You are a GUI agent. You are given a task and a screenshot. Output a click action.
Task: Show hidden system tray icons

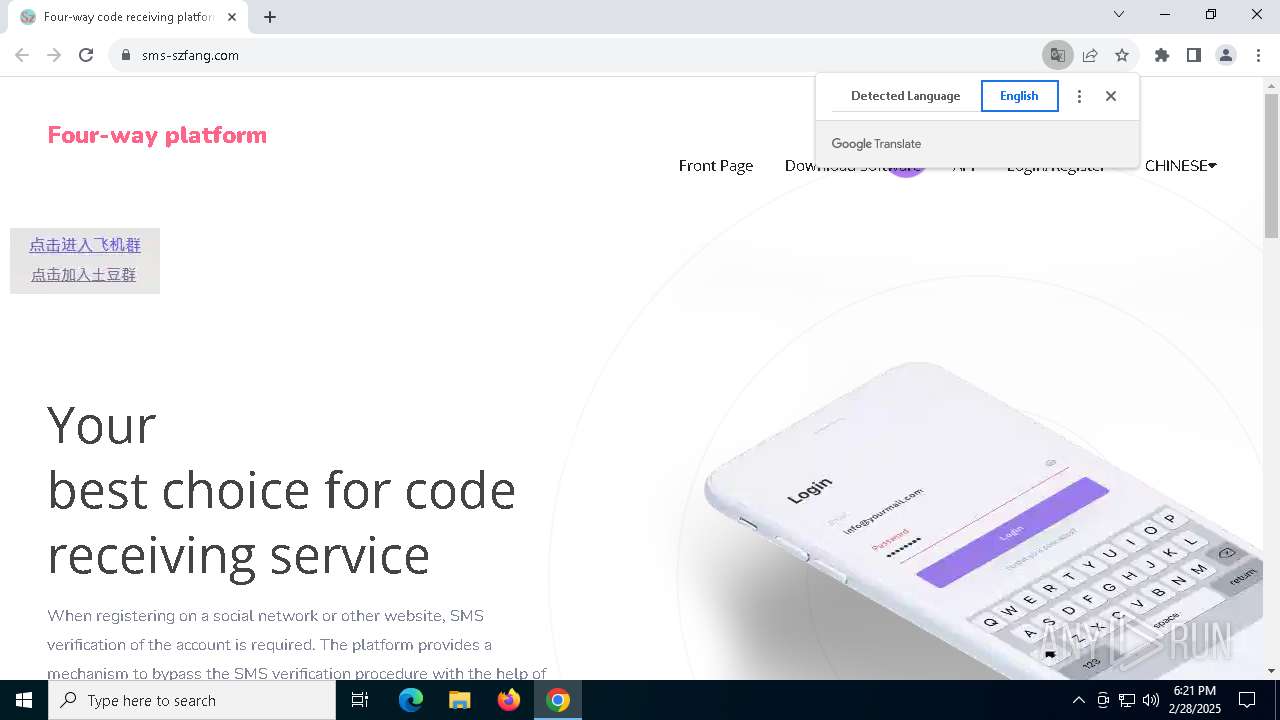tap(1078, 700)
